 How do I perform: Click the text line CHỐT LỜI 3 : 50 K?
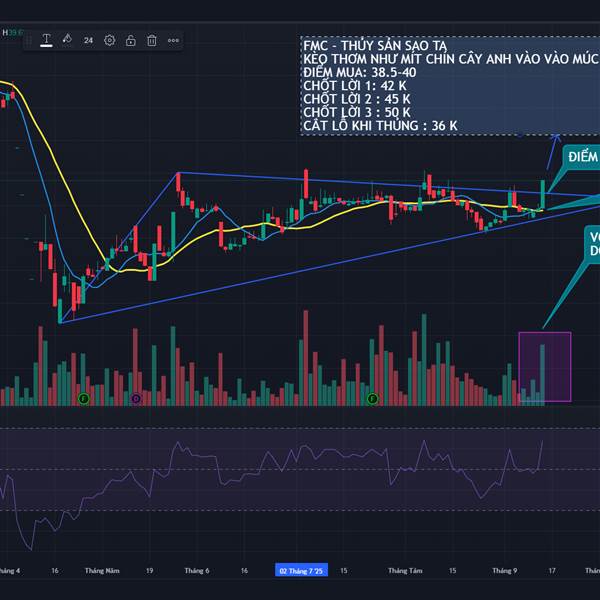(x=357, y=112)
